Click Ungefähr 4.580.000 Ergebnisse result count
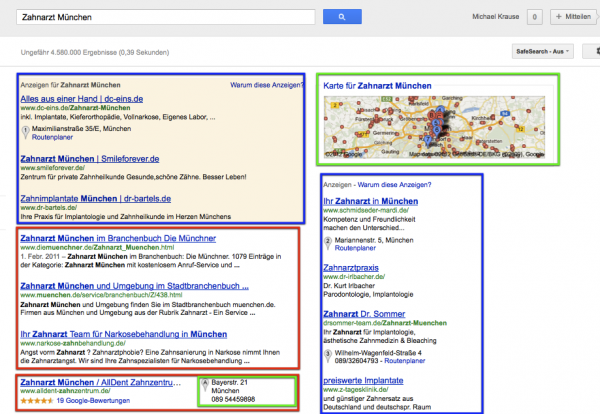The image size is (600, 414). (95, 52)
